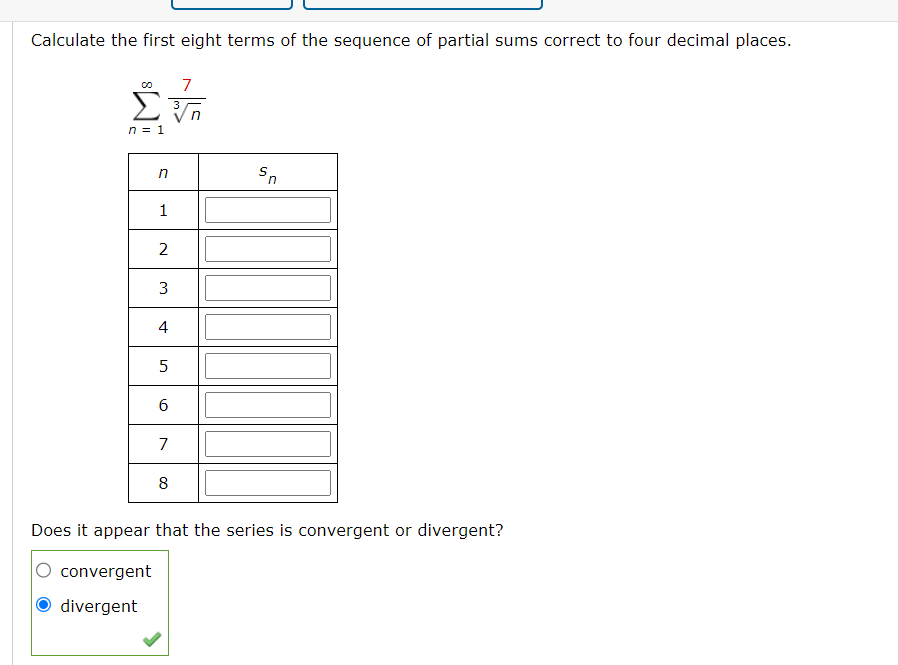Select the answer field next to n = 3
This screenshot has height=665, width=898.
click(x=267, y=287)
